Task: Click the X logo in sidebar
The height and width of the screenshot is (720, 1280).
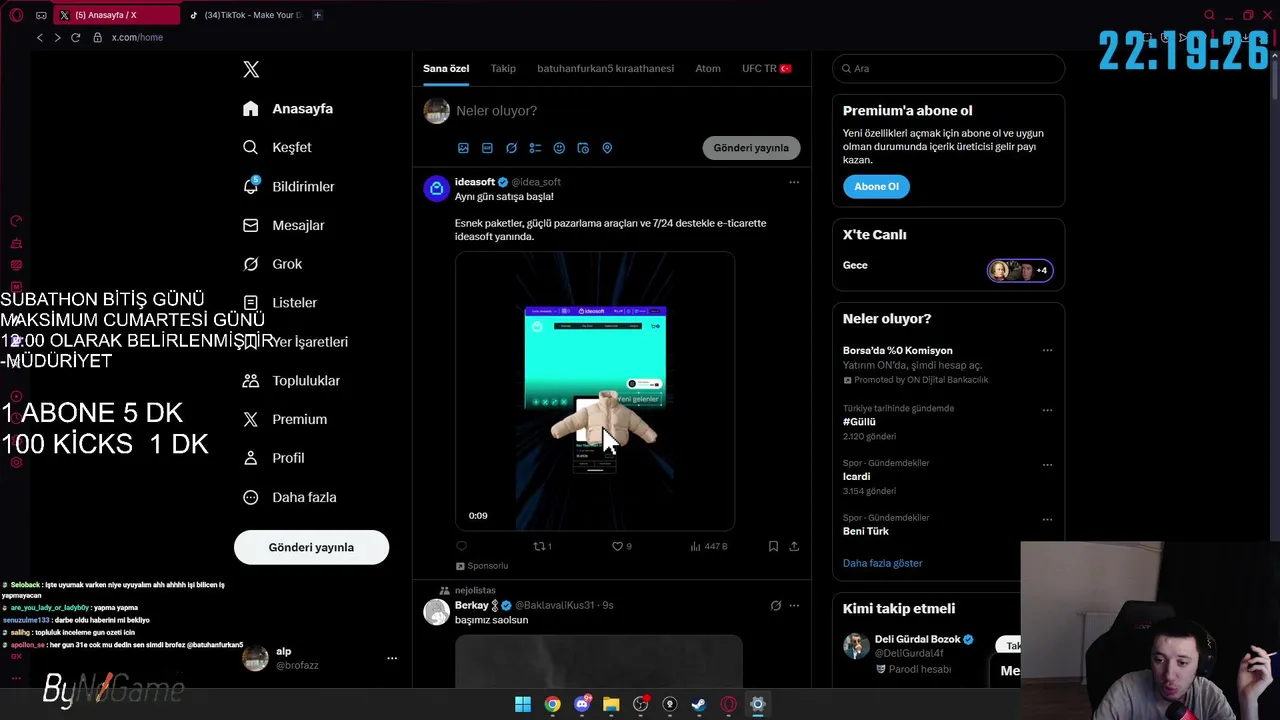Action: tap(251, 69)
